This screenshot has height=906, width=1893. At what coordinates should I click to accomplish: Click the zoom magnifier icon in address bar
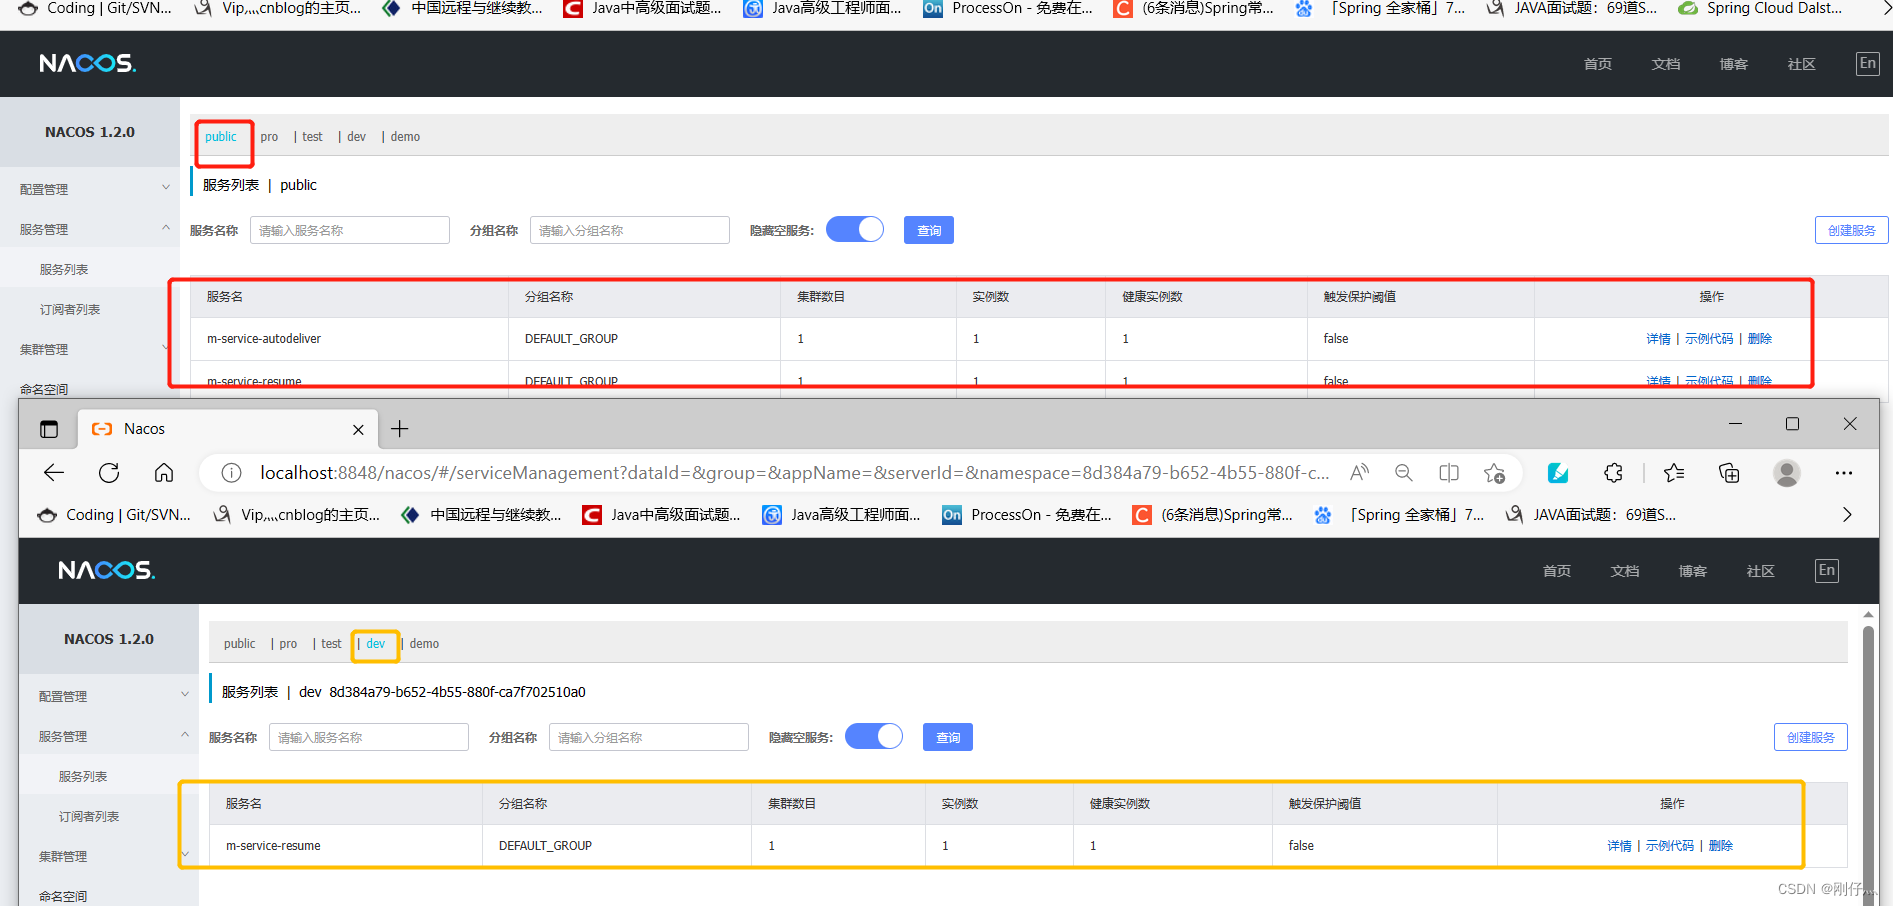(x=1404, y=473)
